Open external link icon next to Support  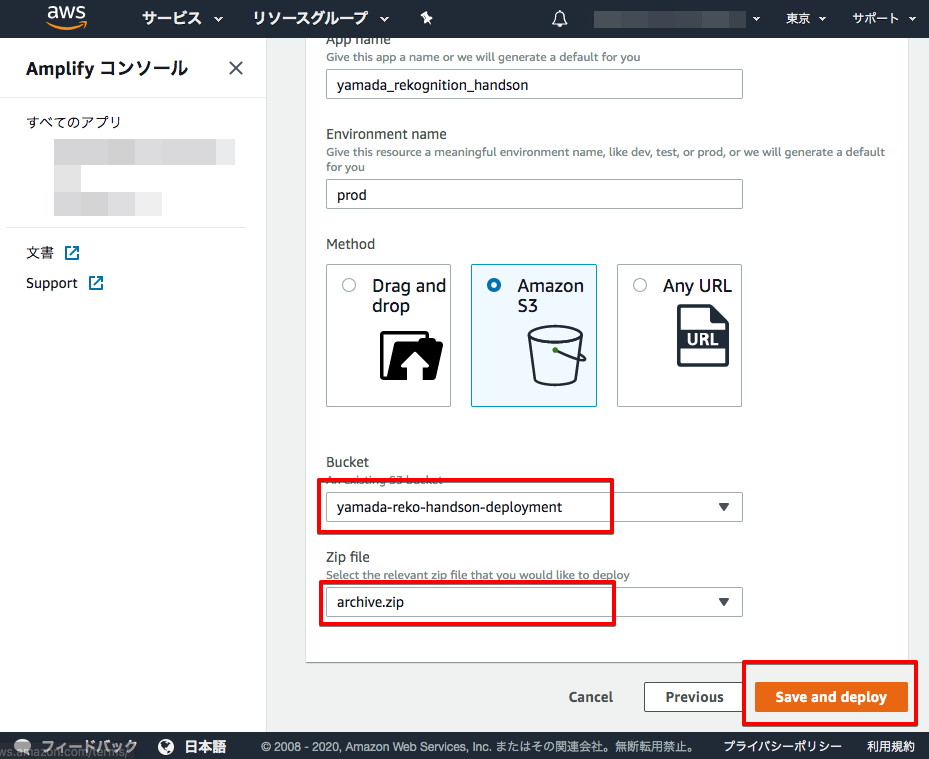click(x=96, y=283)
